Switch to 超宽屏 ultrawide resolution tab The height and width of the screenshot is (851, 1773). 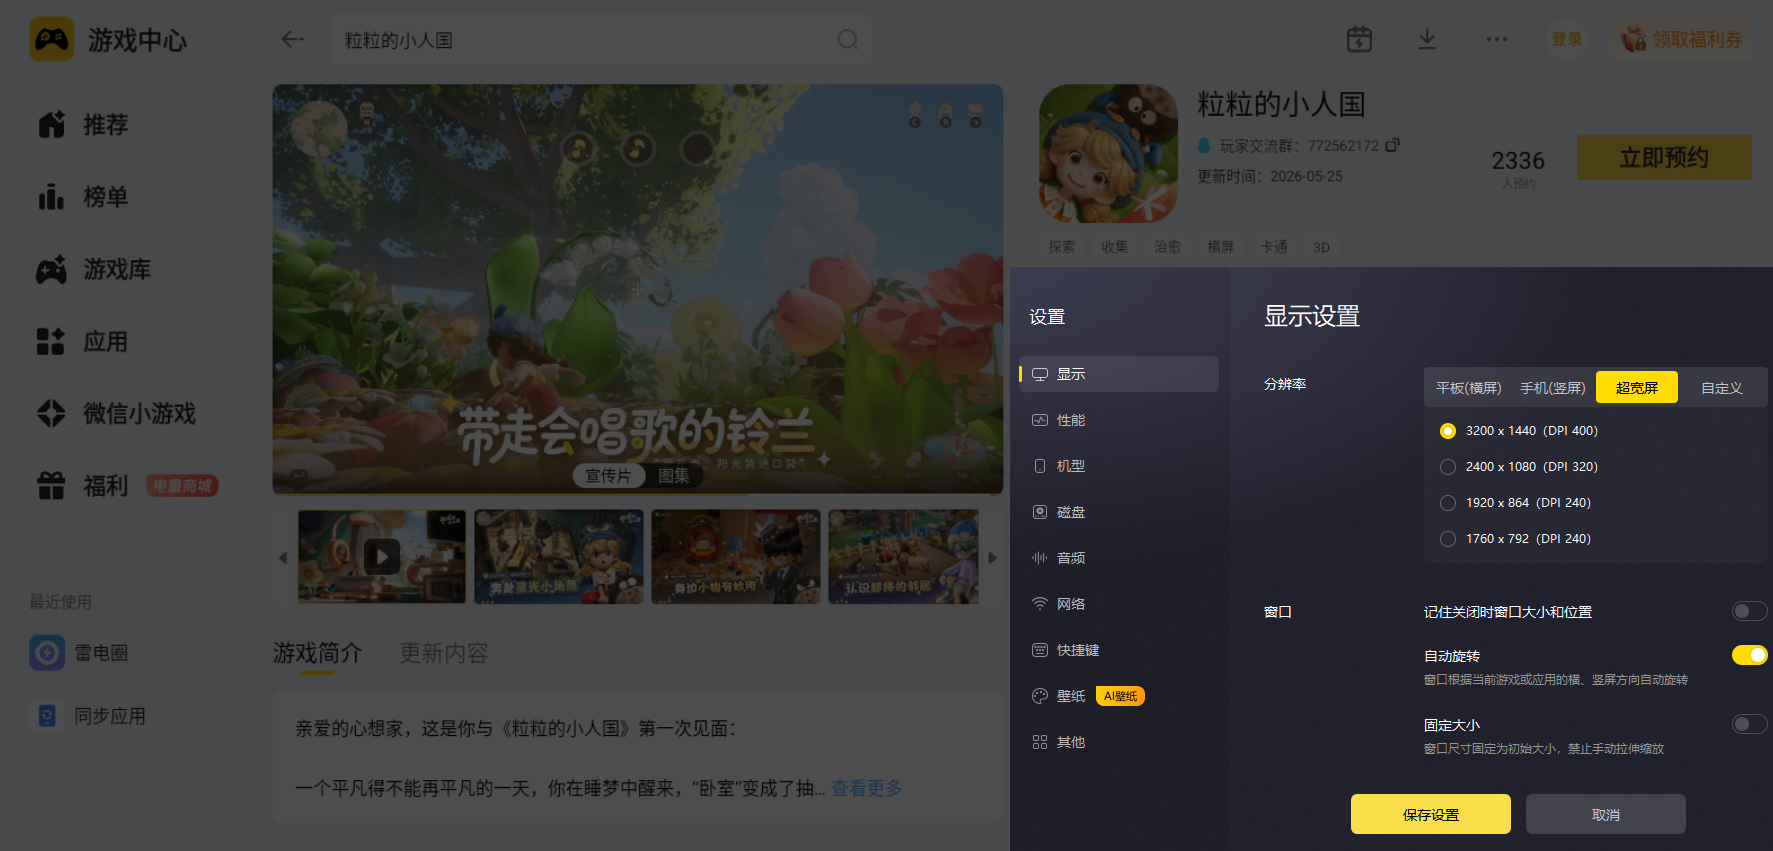(1637, 388)
